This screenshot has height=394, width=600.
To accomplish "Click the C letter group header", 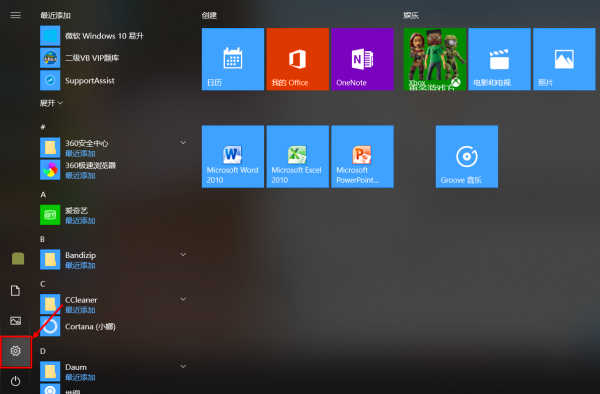I will (x=42, y=284).
